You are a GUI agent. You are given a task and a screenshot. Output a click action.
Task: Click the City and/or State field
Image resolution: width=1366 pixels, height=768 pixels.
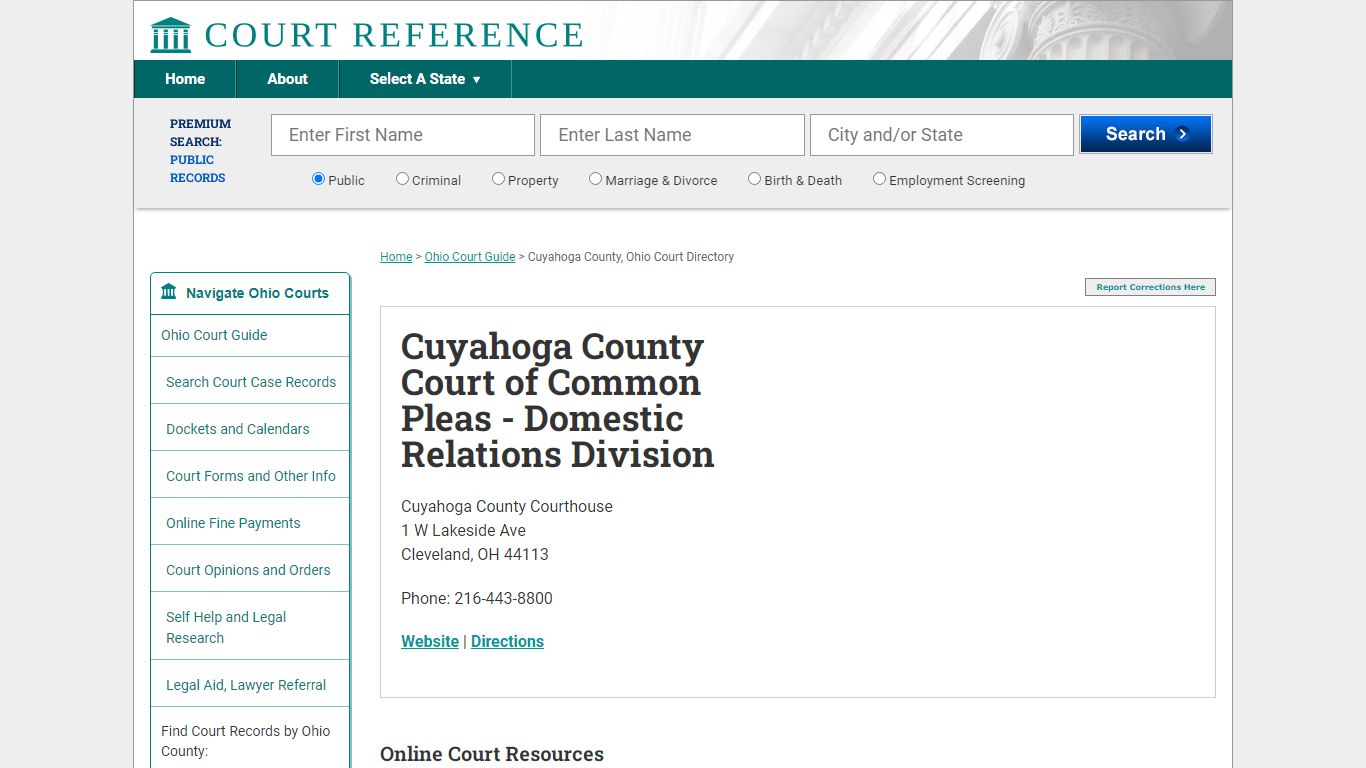point(942,135)
